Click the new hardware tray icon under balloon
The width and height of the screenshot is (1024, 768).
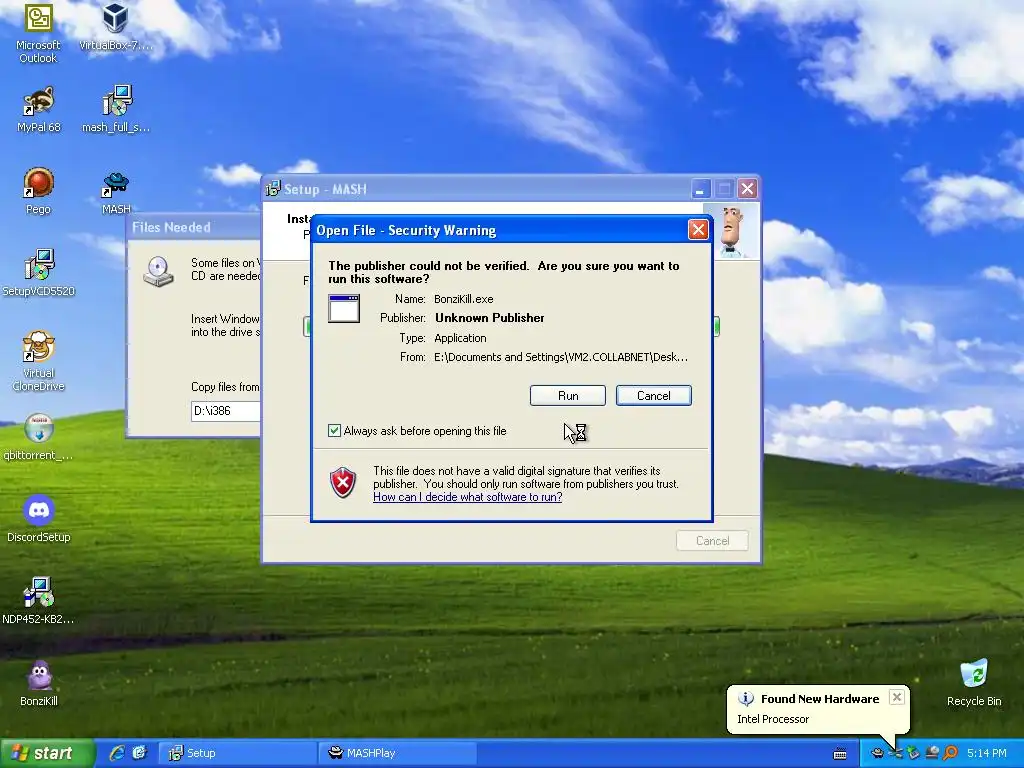[x=896, y=753]
